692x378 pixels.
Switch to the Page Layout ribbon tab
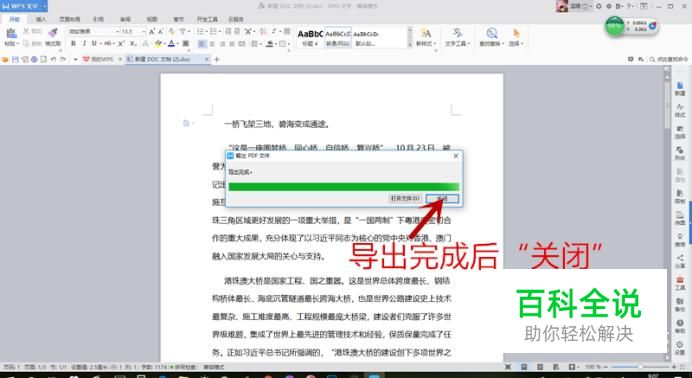point(70,19)
